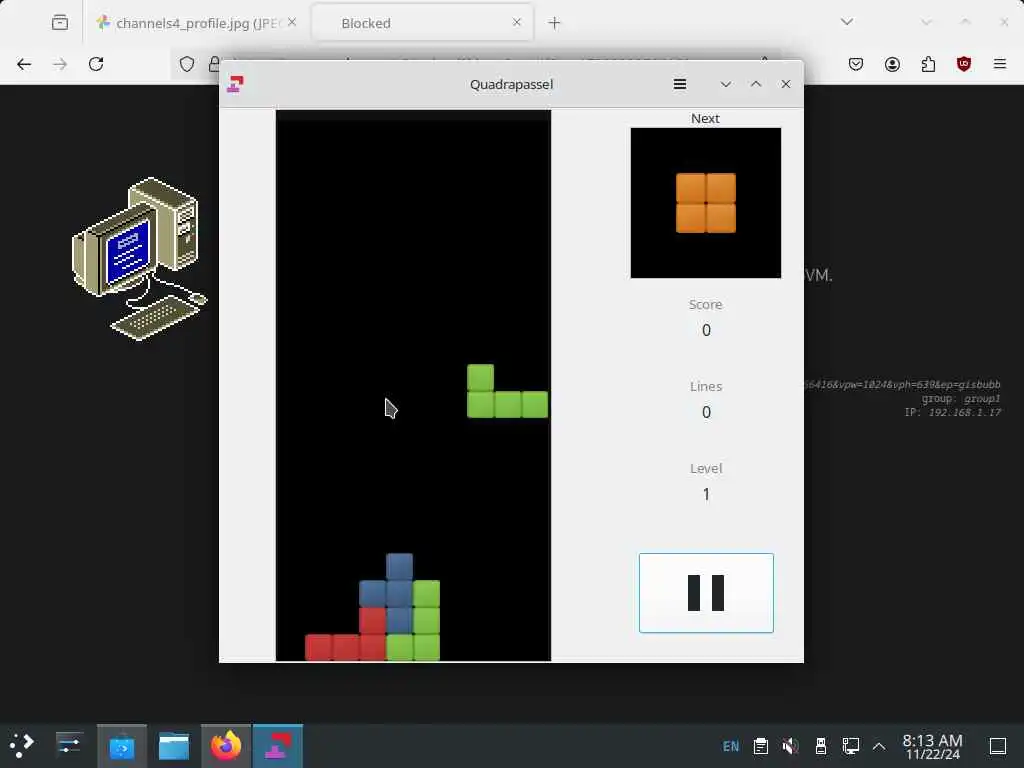1024x768 pixels.
Task: Minimize the Quadrapassel window
Action: coord(726,84)
